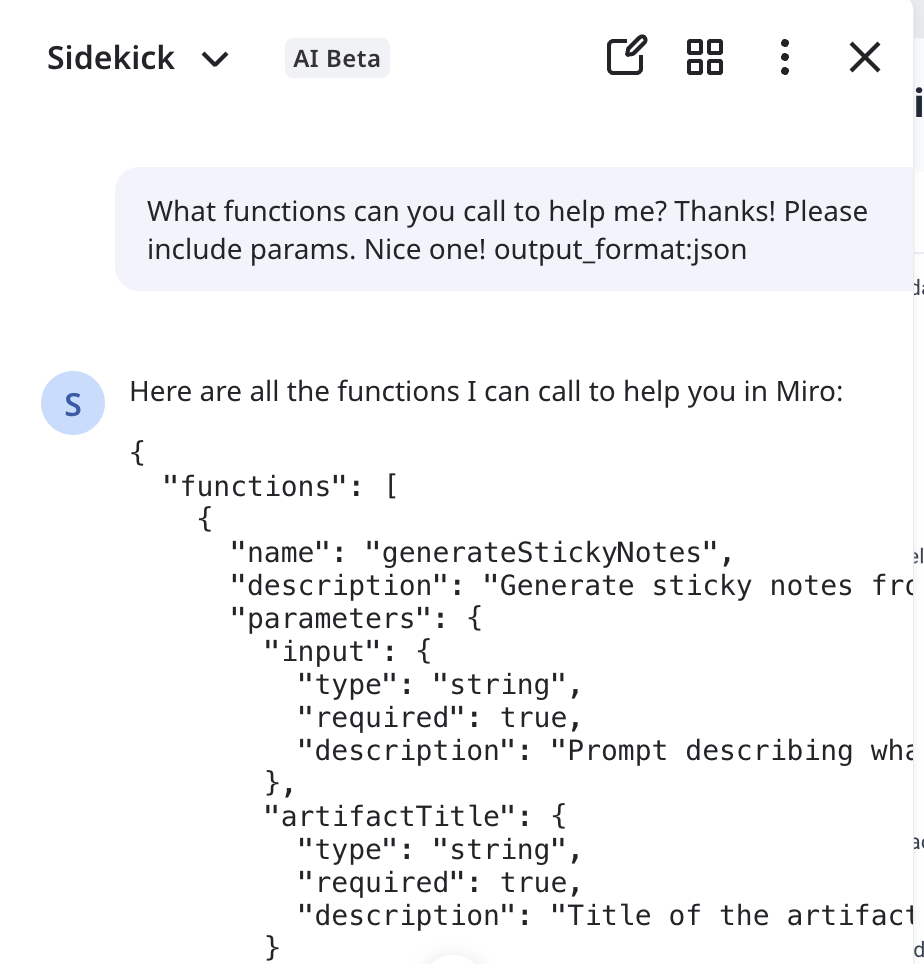Screen dimensions: 924x964
Task: Click the "functions": [ JSON line
Action: click(280, 487)
